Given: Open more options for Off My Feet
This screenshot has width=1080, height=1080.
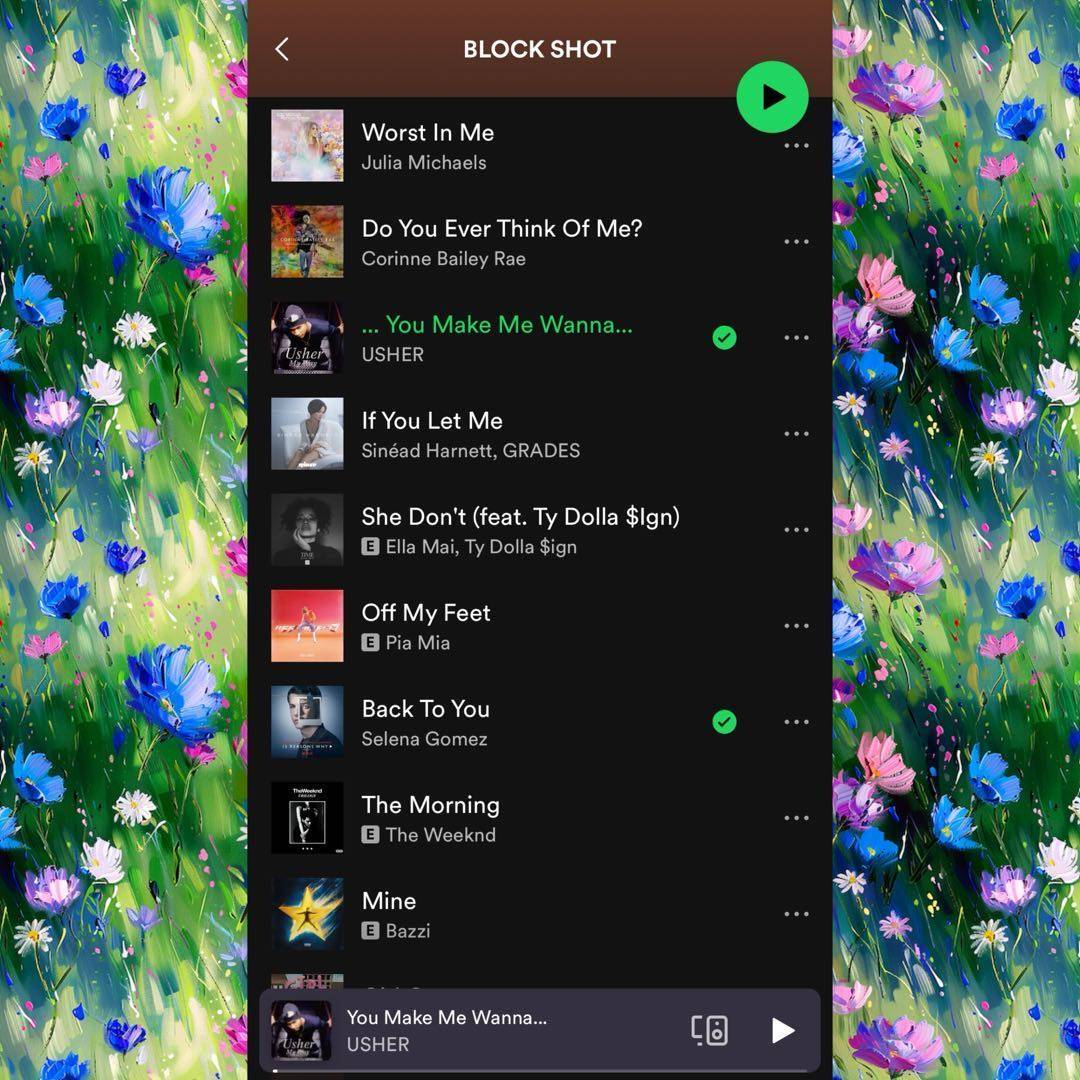Looking at the screenshot, I should tap(796, 626).
